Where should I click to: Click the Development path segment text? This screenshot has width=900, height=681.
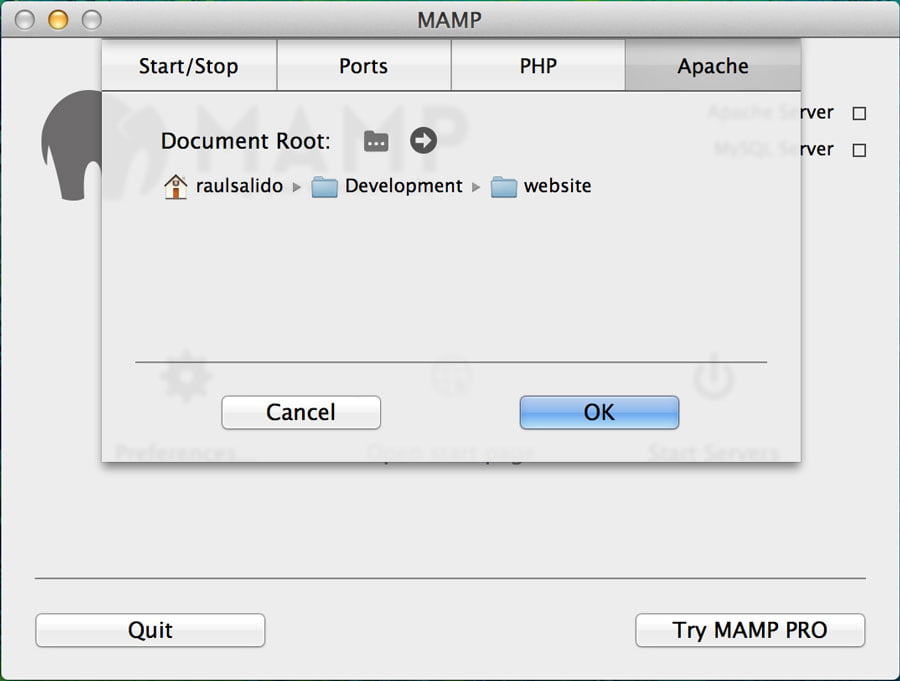[x=404, y=186]
